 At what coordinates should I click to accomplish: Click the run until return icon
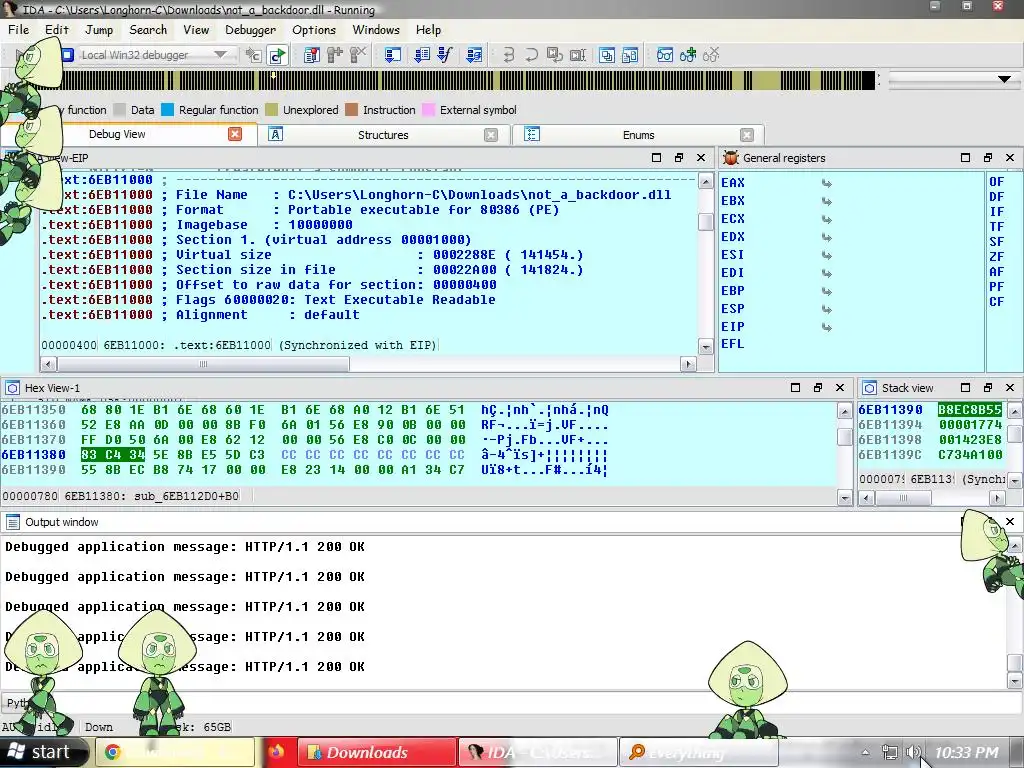click(x=554, y=55)
